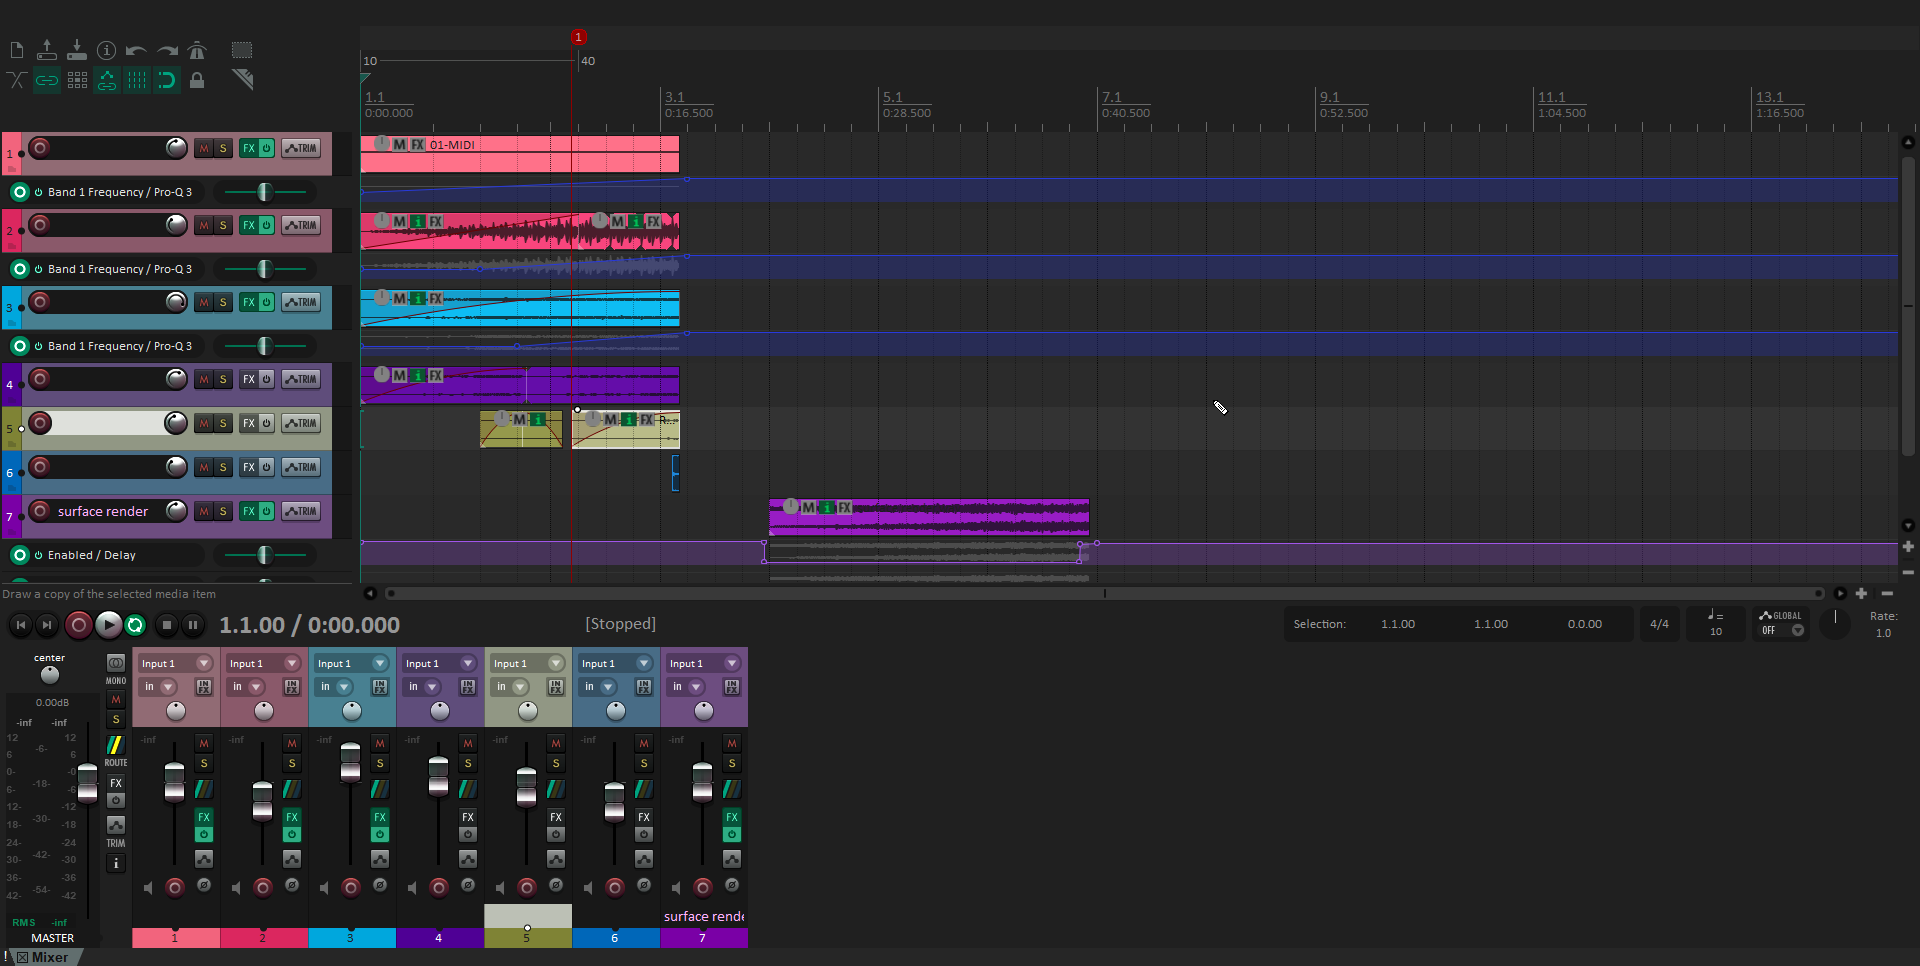Open FX chain on mixer channel 5

coord(556,817)
